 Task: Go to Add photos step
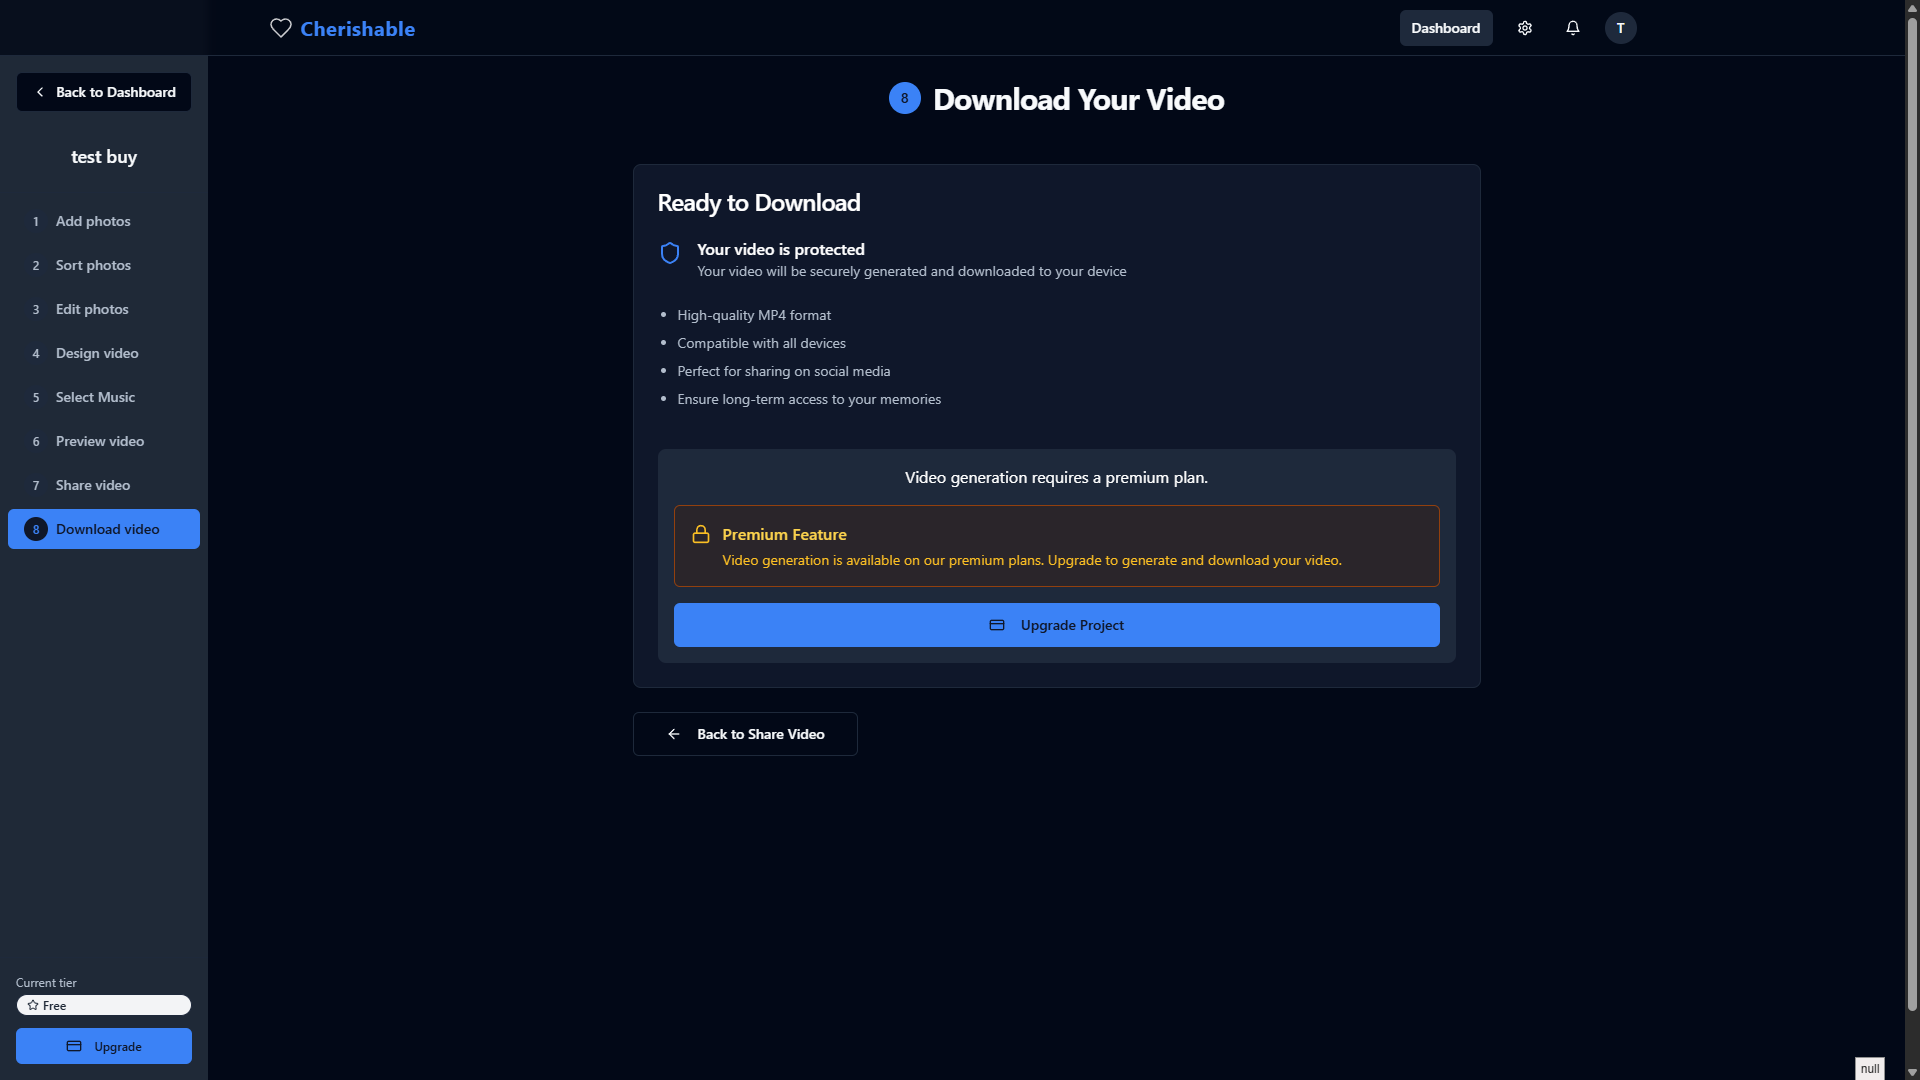[x=93, y=221]
